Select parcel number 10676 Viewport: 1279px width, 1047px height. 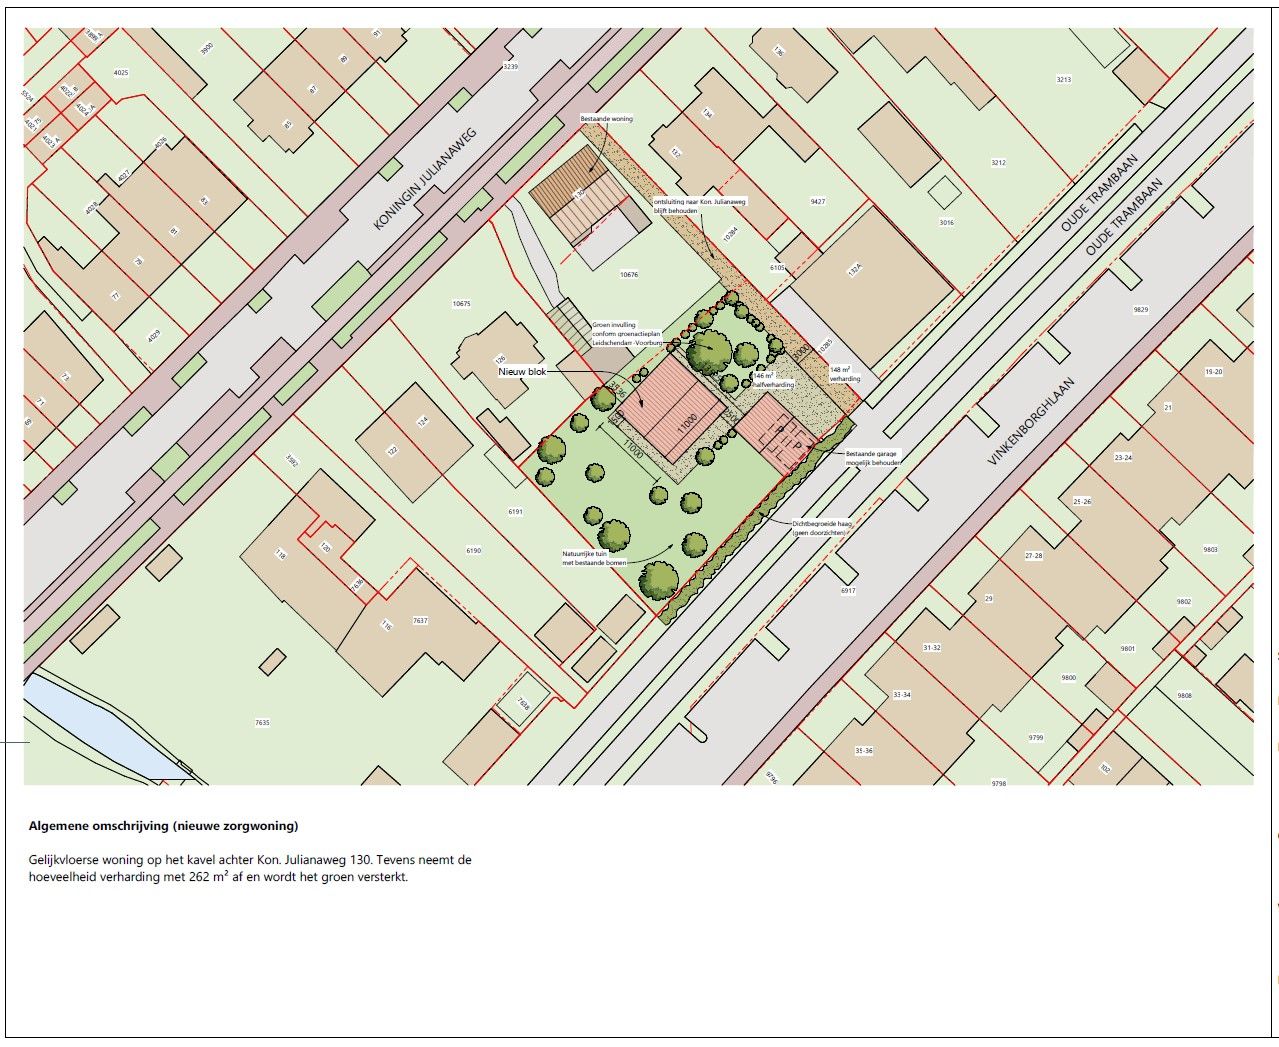click(628, 274)
